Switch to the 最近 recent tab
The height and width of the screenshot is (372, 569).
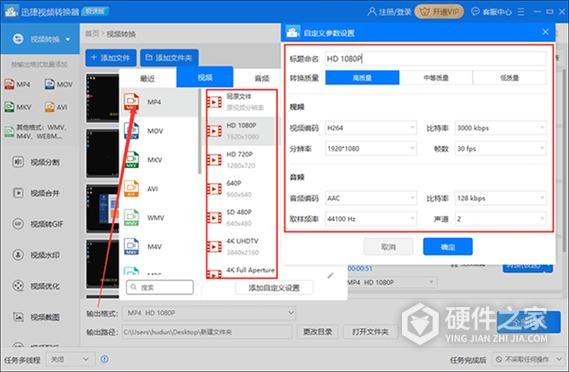pyautogui.click(x=148, y=78)
